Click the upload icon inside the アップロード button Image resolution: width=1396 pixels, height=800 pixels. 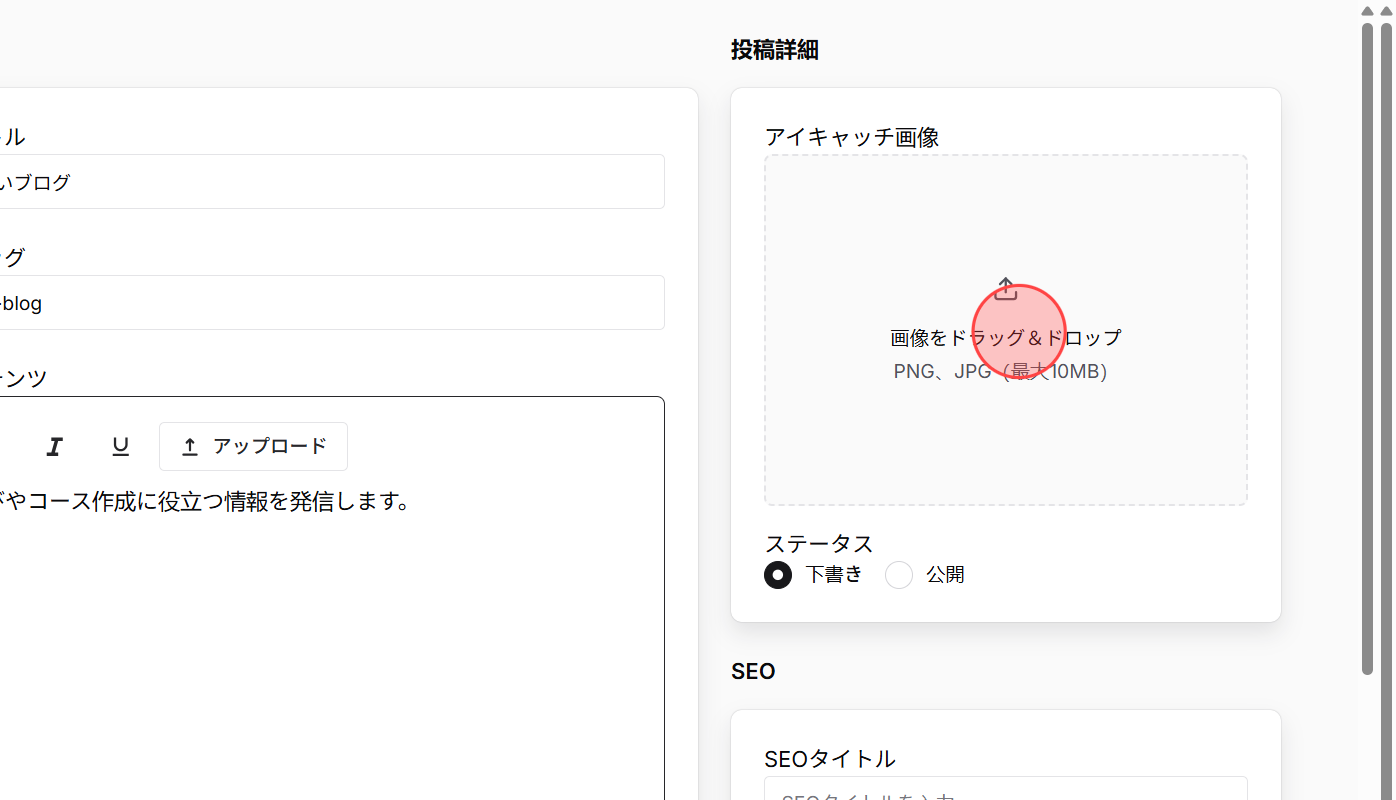pos(189,446)
